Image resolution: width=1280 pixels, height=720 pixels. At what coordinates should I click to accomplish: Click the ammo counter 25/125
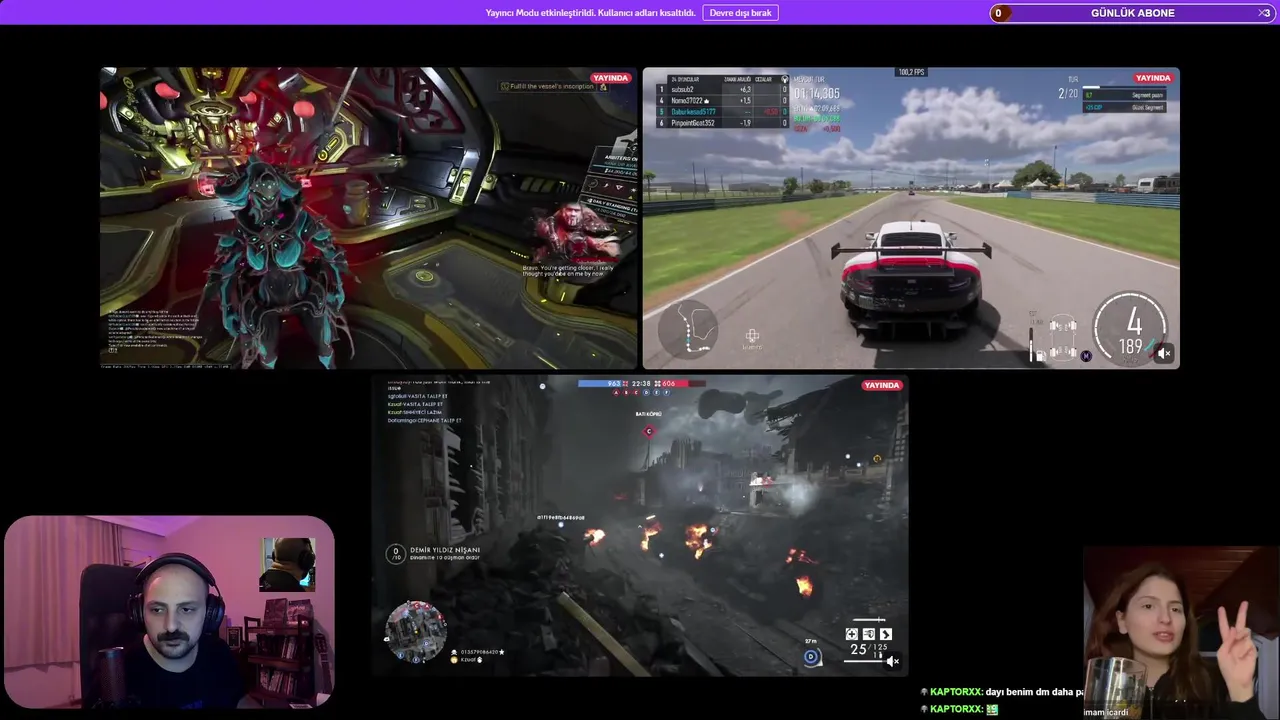pyautogui.click(x=868, y=649)
